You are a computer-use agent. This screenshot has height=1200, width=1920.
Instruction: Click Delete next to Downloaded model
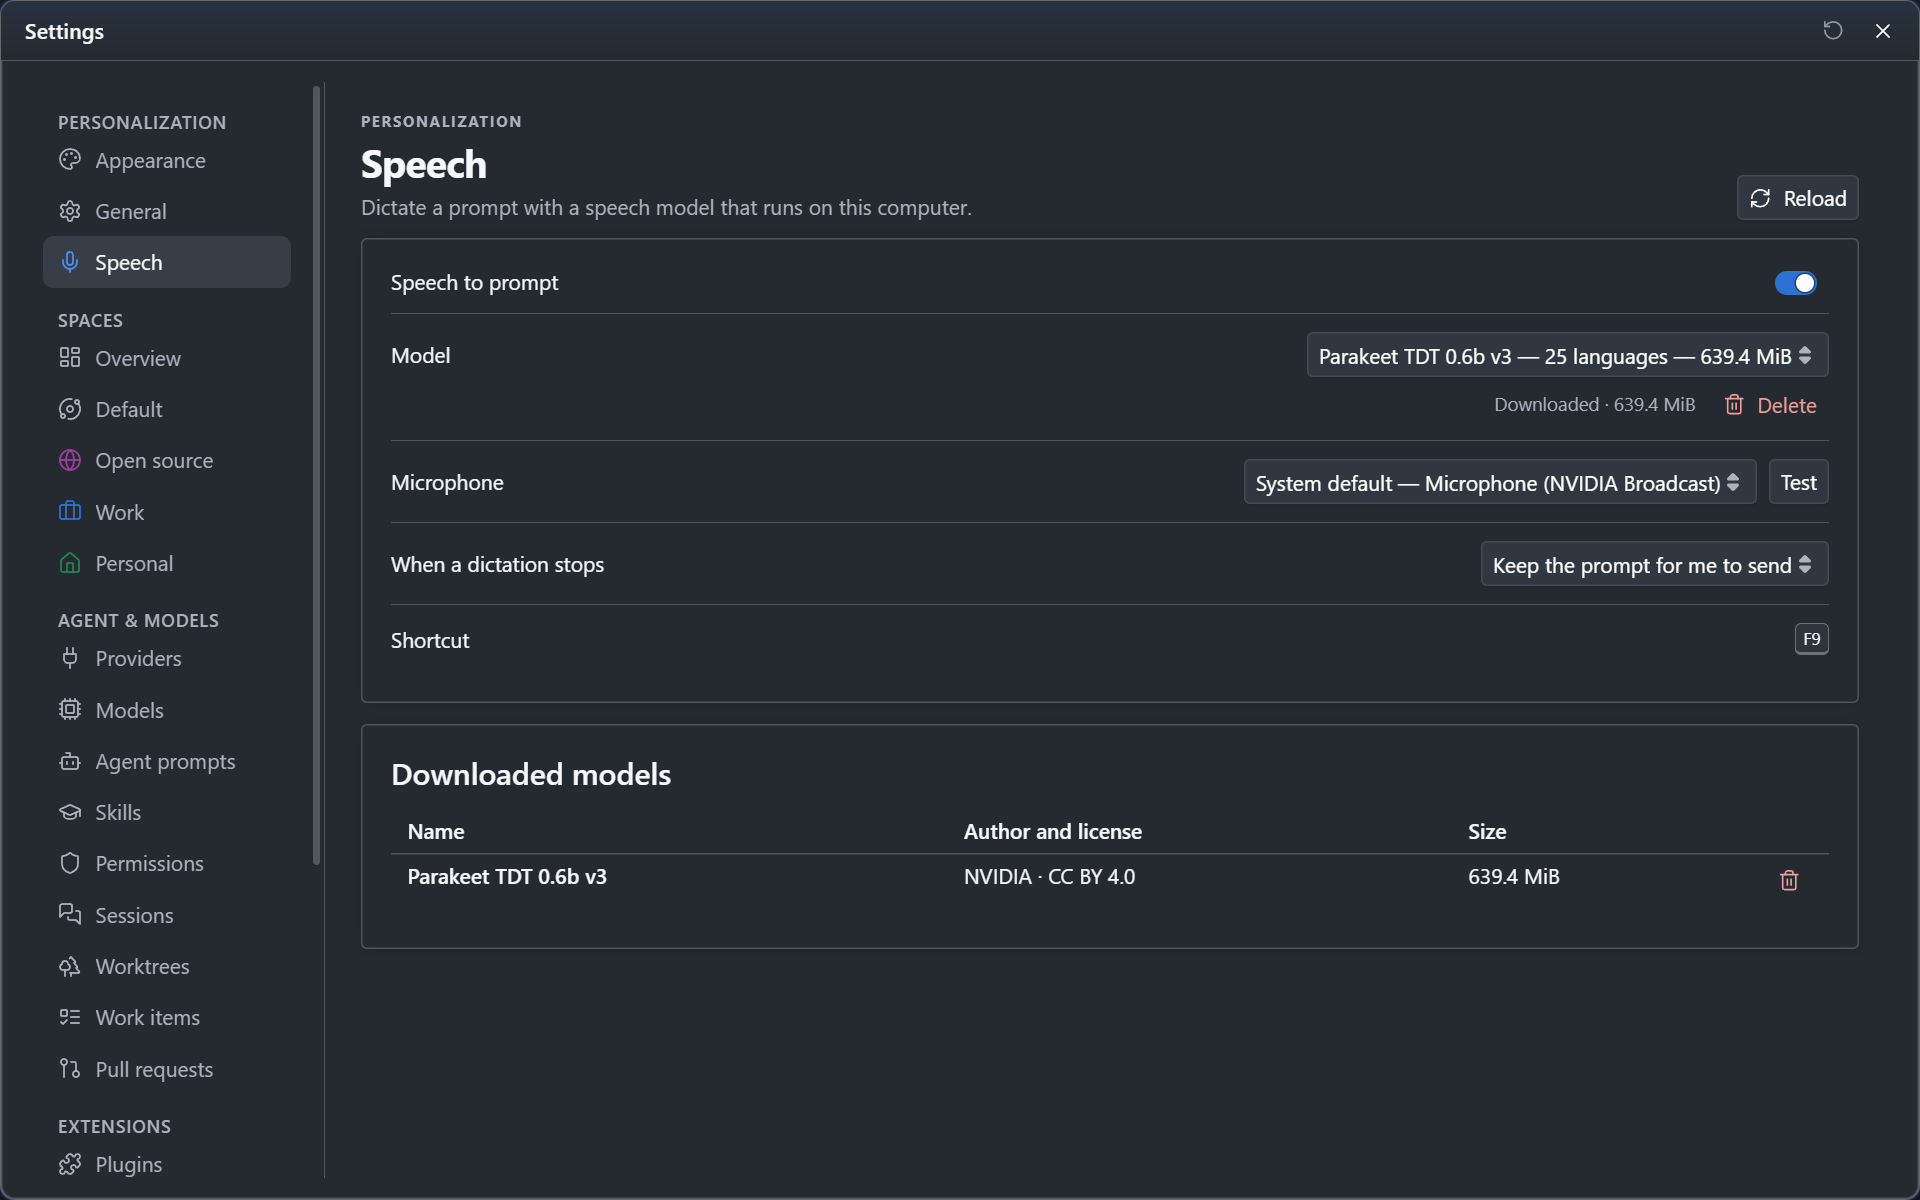point(1771,405)
